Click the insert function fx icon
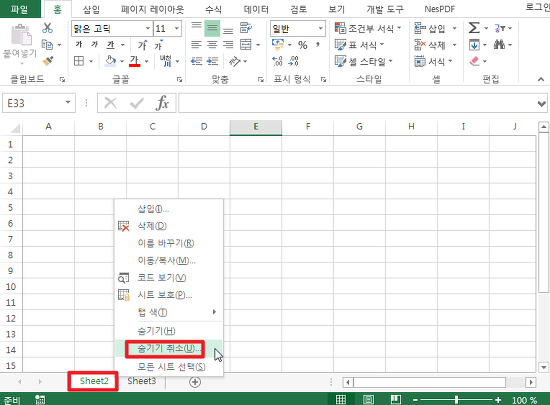Screen dimensions: 550x405 pyautogui.click(x=162, y=103)
